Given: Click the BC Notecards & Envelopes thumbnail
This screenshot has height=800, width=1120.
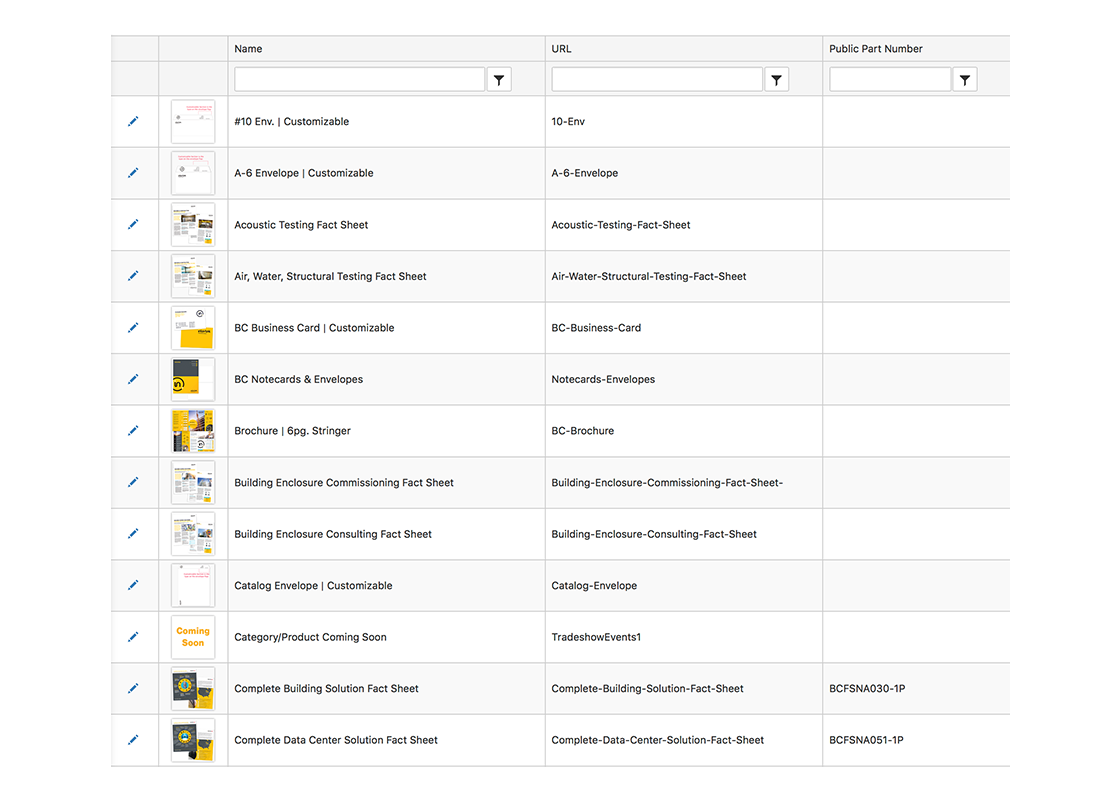Looking at the screenshot, I should click(193, 379).
